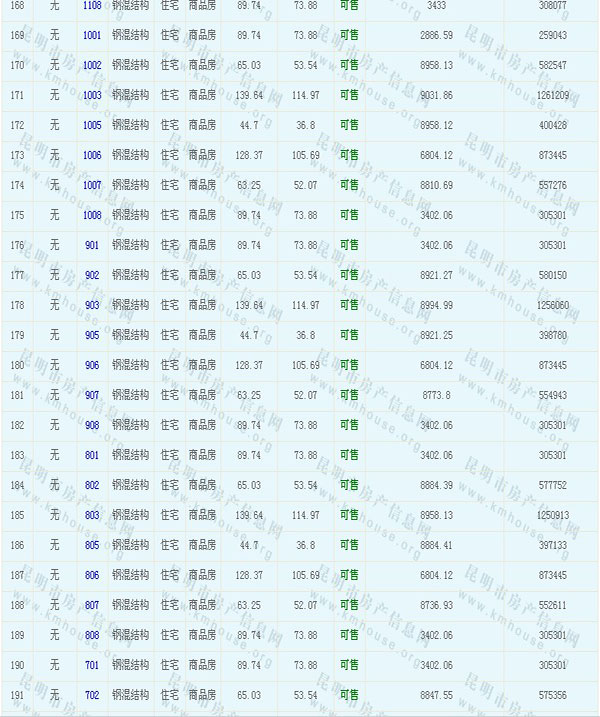Select room 702 link
Viewport: 600px width, 717px height.
92,695
